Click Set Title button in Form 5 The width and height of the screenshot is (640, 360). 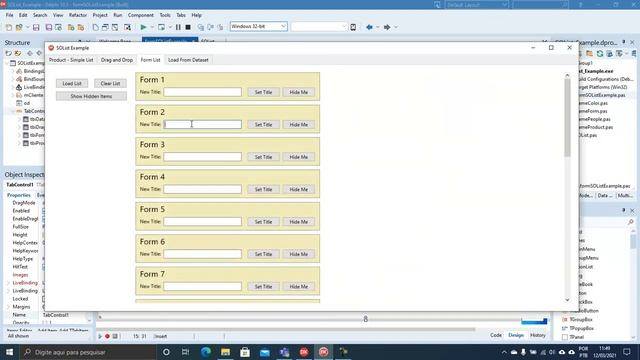pyautogui.click(x=263, y=222)
